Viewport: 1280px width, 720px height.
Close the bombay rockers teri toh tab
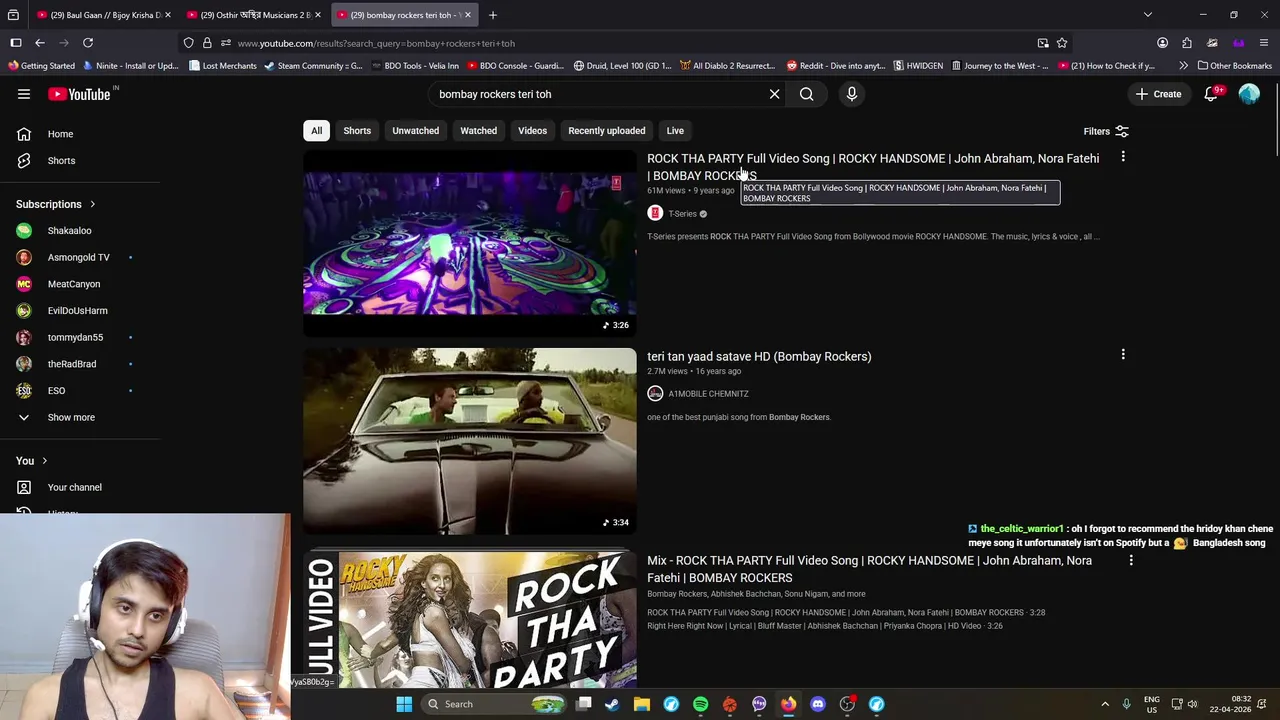(467, 15)
